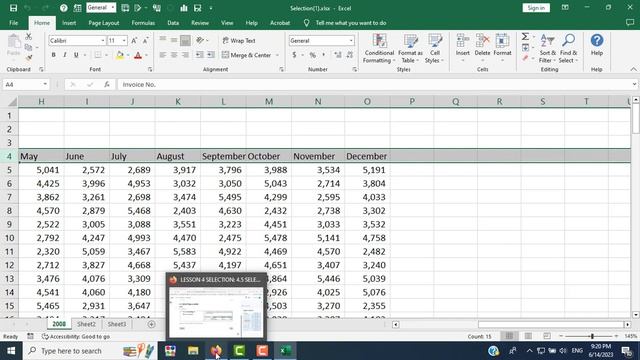Click Tell me what you want to do
Screen dimensions: 640x360
351,23
